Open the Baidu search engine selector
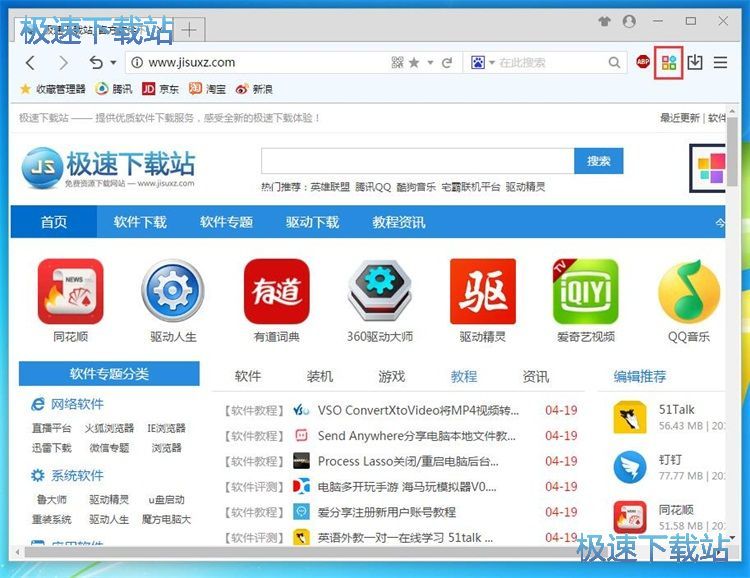The image size is (750, 578). click(x=482, y=62)
